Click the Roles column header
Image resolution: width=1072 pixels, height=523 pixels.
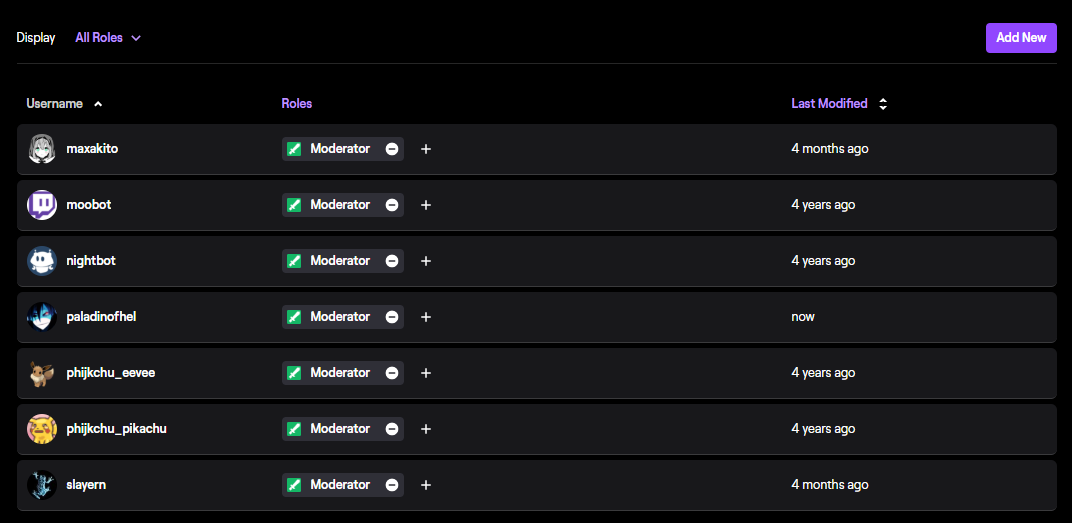coord(297,104)
